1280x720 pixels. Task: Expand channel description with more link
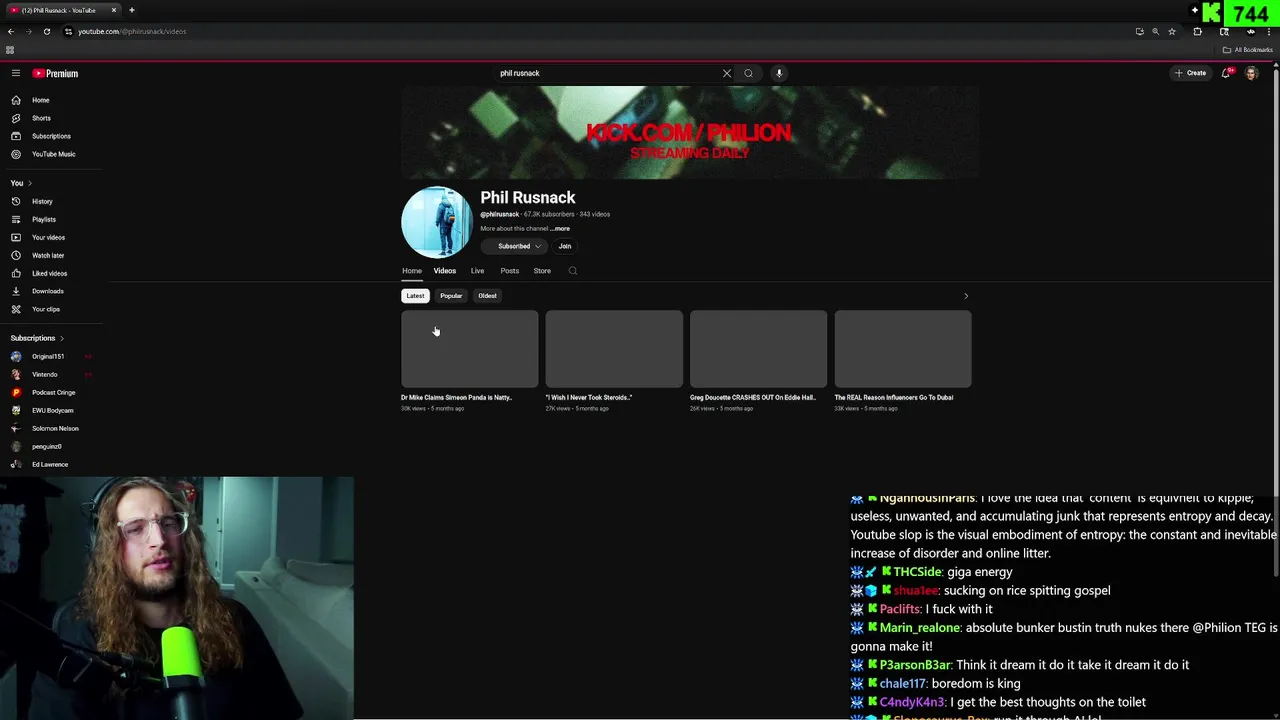[x=561, y=229]
